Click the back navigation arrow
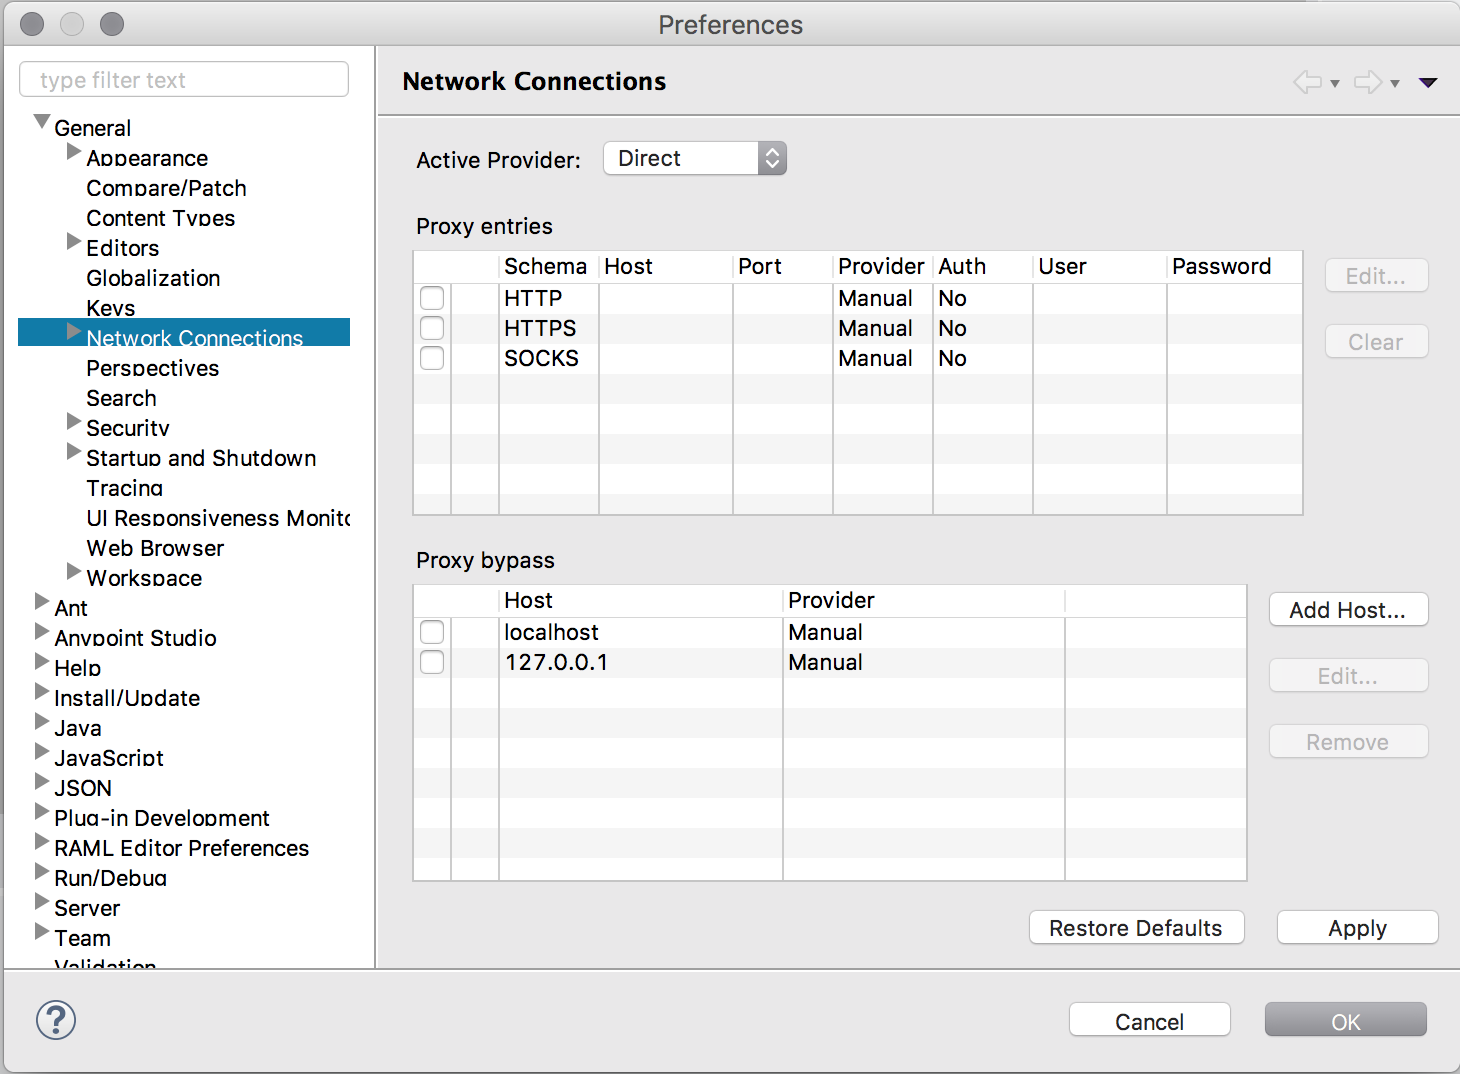Viewport: 1460px width, 1074px height. click(1308, 82)
